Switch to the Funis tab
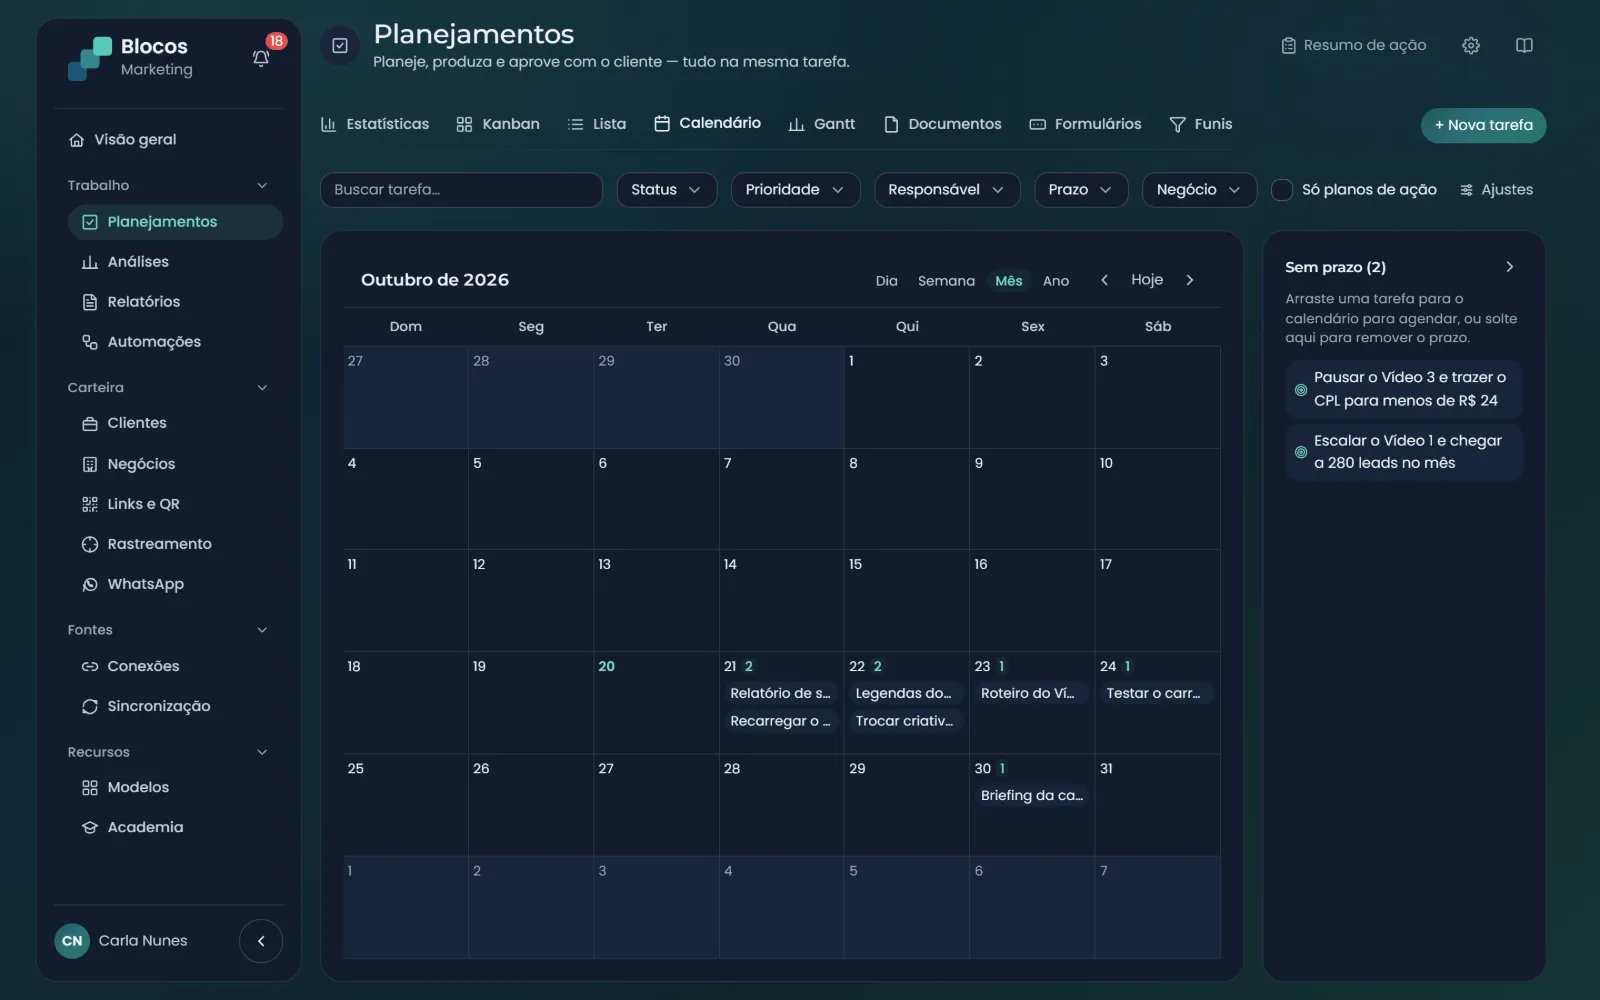The height and width of the screenshot is (1000, 1600). (1201, 124)
